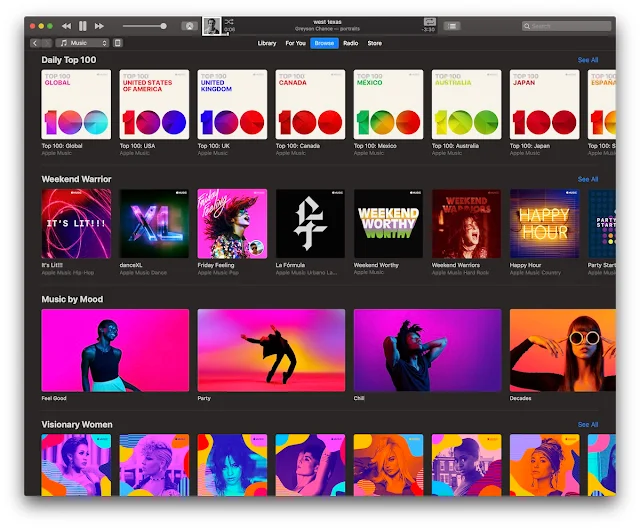Open the Music media picker dropdown
The image size is (640, 528).
[82, 43]
